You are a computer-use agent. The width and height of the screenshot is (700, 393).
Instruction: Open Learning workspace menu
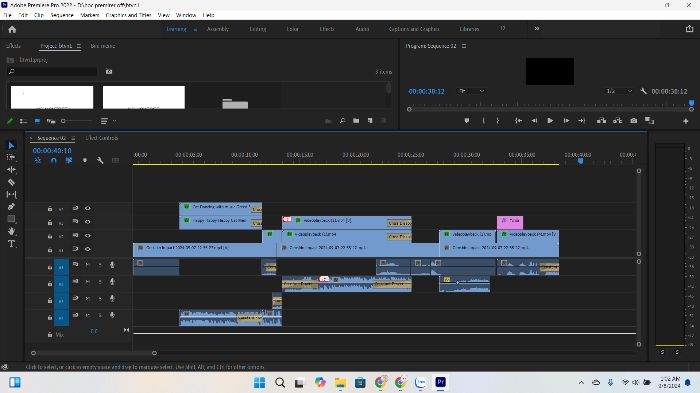(195, 29)
